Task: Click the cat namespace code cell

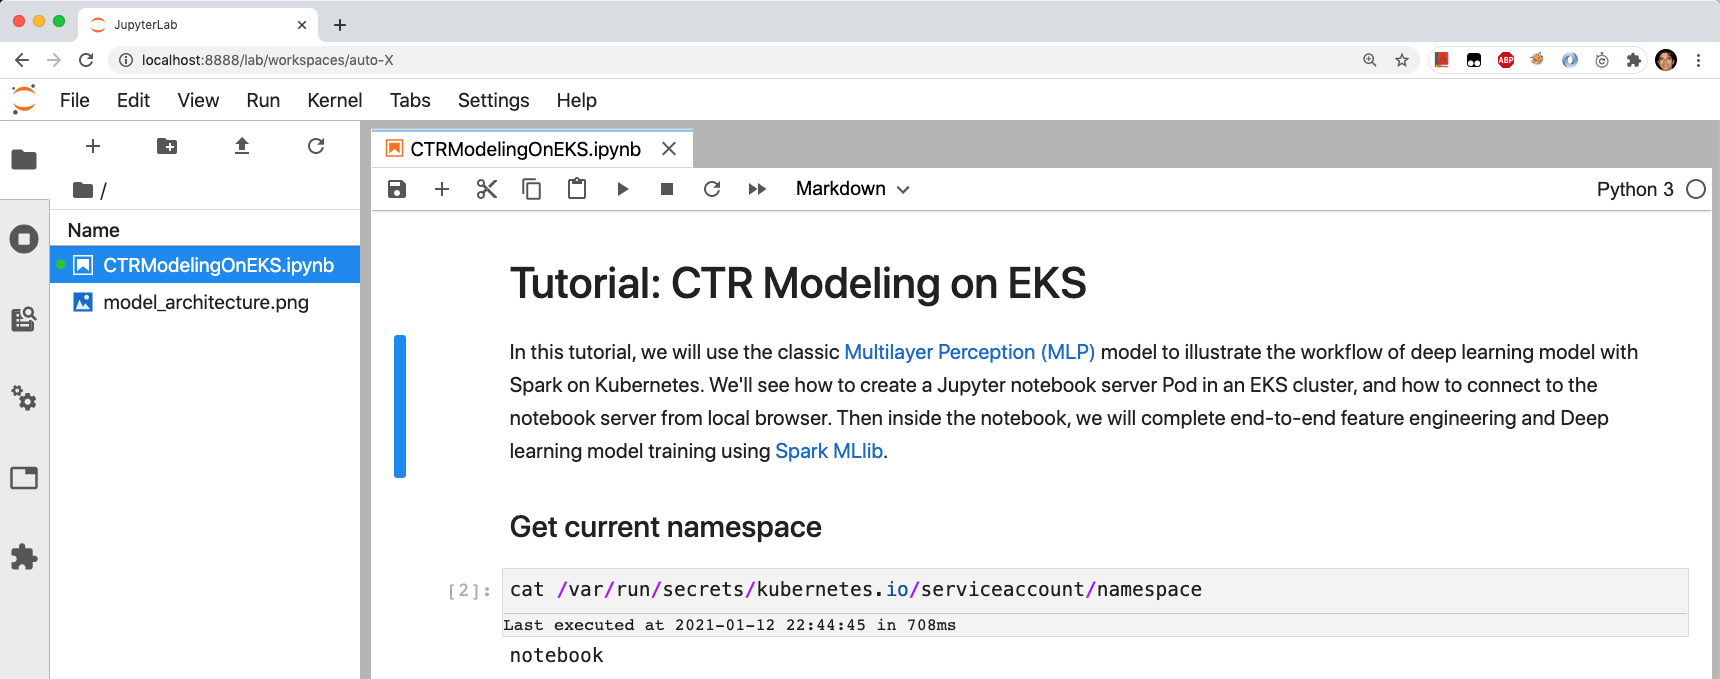Action: pyautogui.click(x=1096, y=590)
